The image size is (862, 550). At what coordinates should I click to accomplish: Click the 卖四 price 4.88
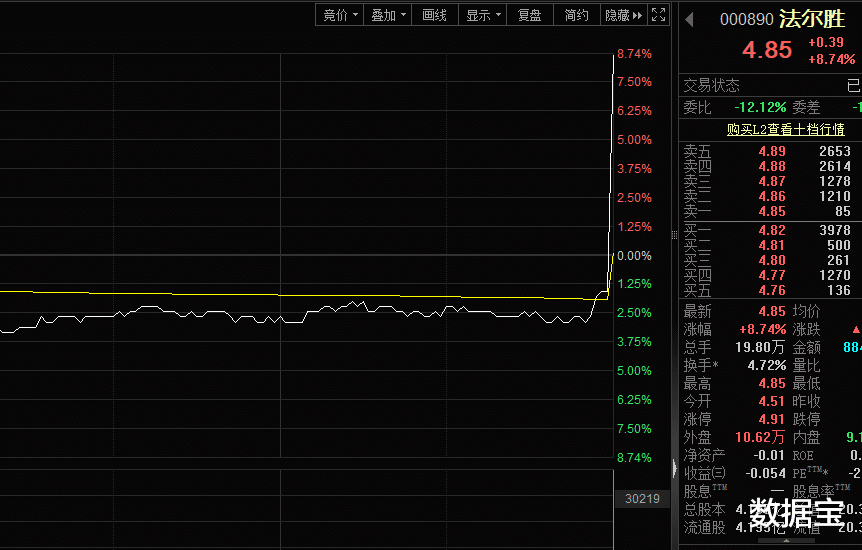772,166
